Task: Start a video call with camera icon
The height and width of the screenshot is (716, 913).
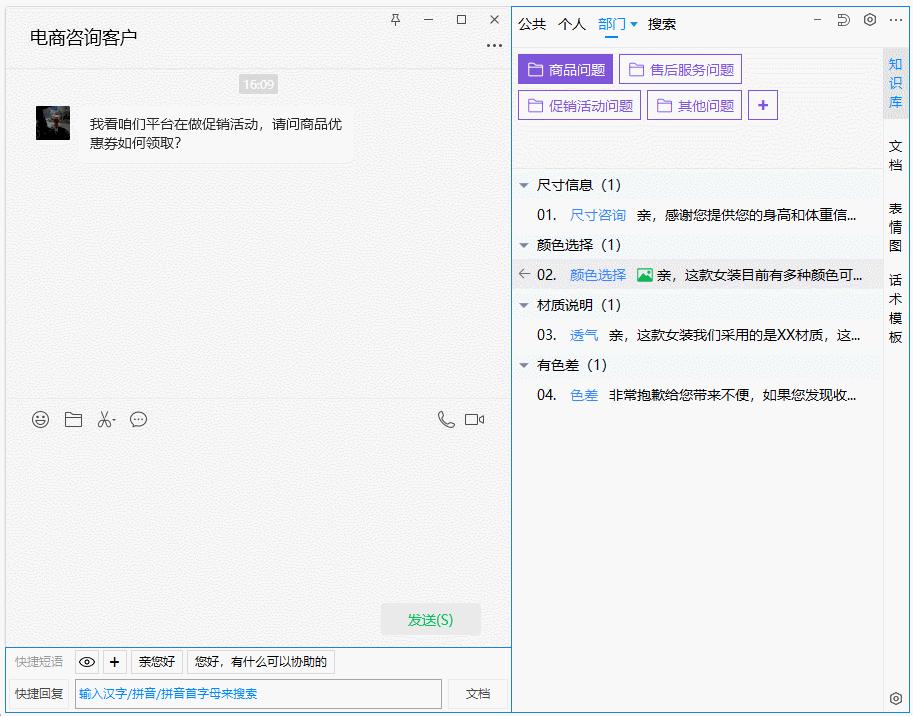Action: pyautogui.click(x=475, y=420)
